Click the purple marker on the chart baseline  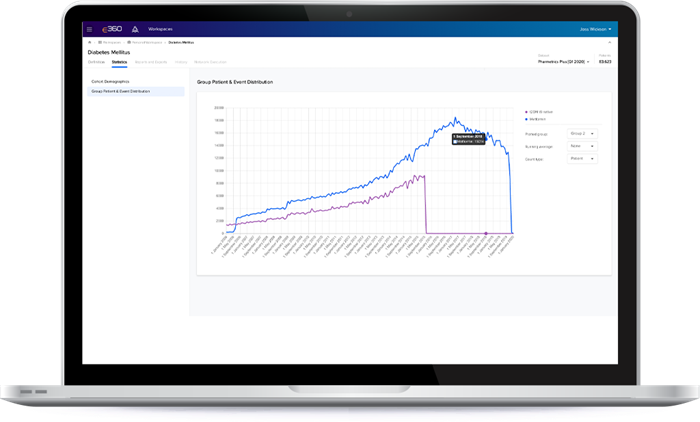click(x=486, y=233)
